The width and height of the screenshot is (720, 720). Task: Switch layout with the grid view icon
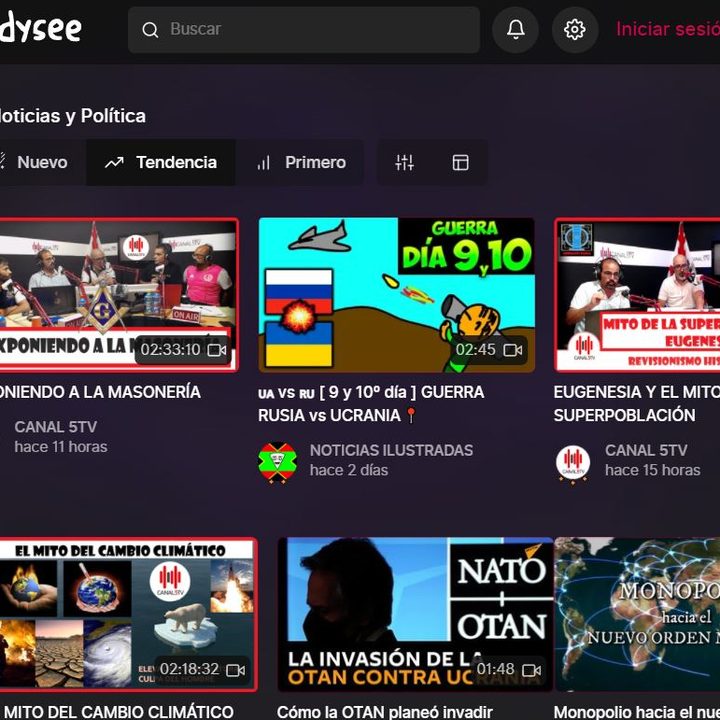[x=461, y=162]
